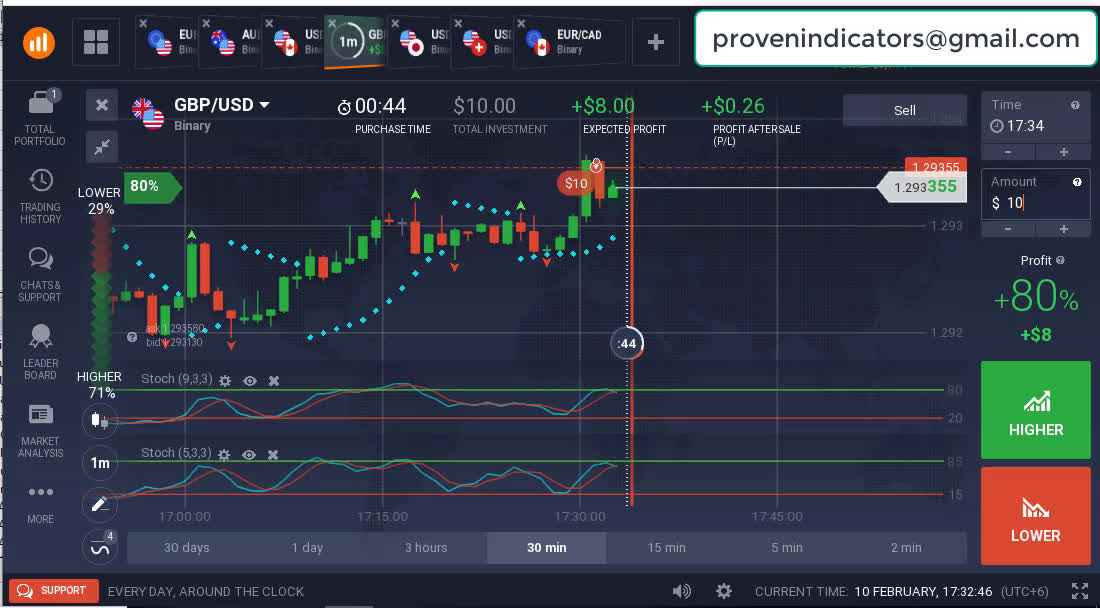Select the 15 min time range

tap(666, 548)
